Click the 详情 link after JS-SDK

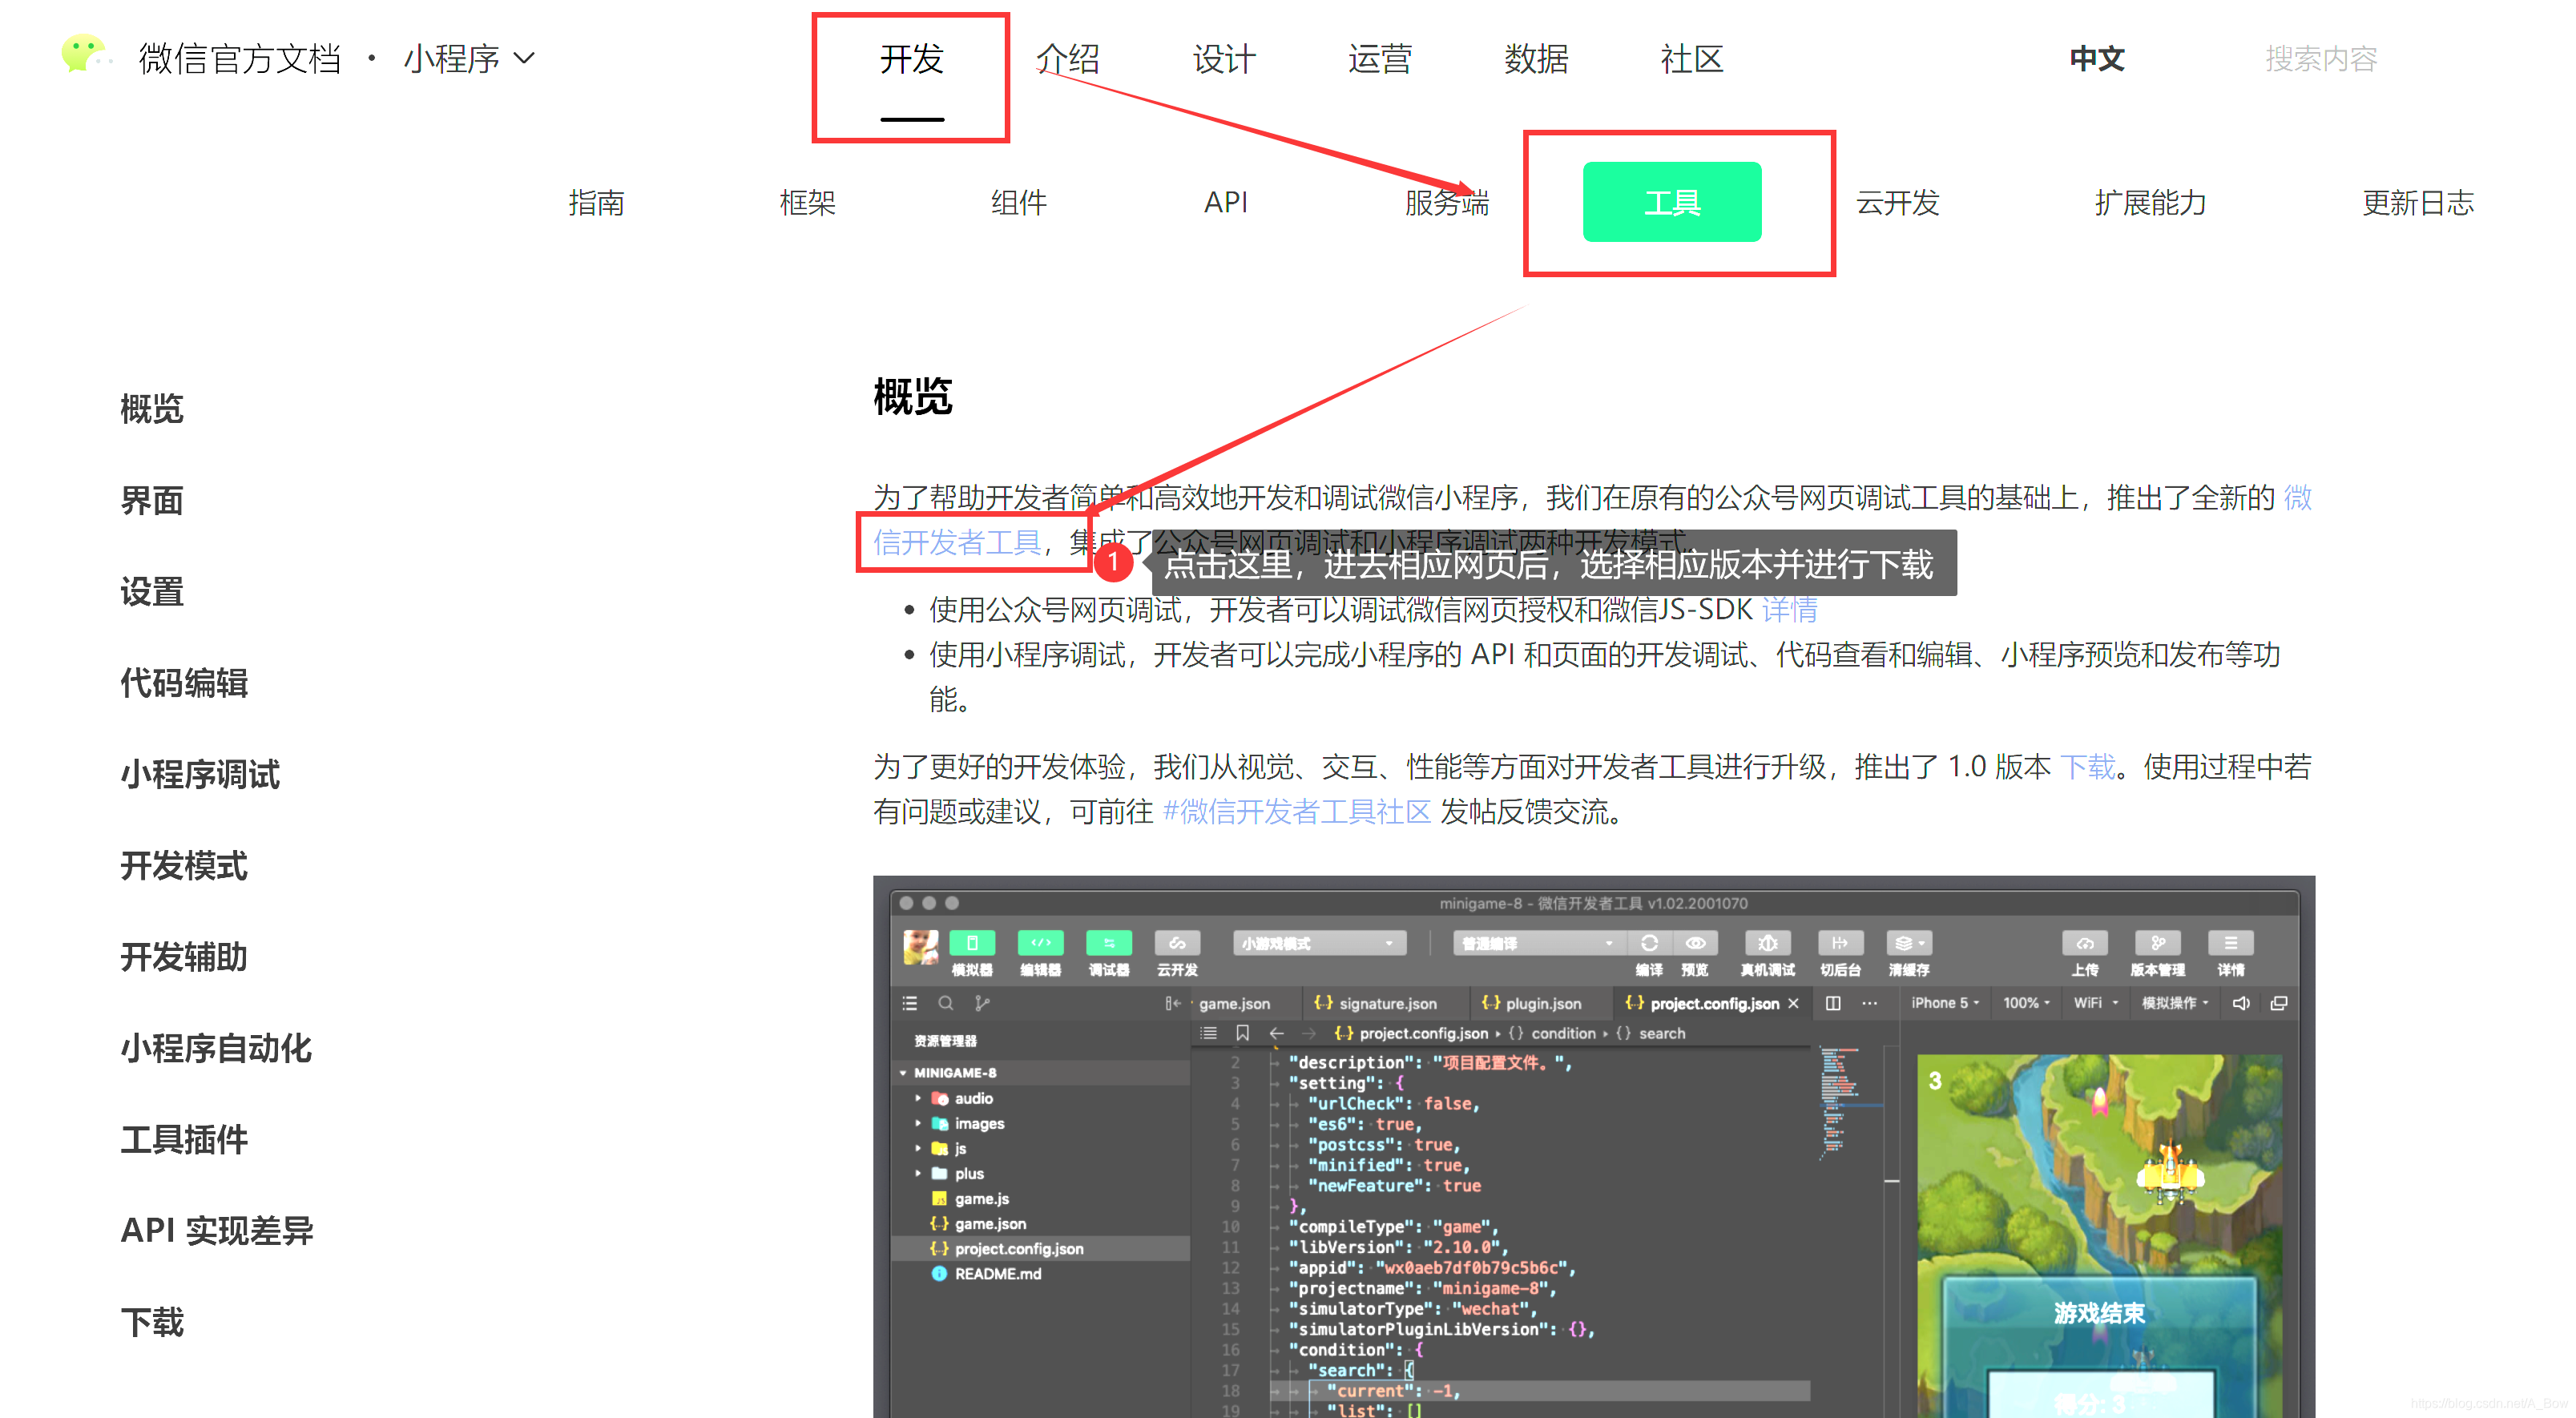[x=1789, y=609]
